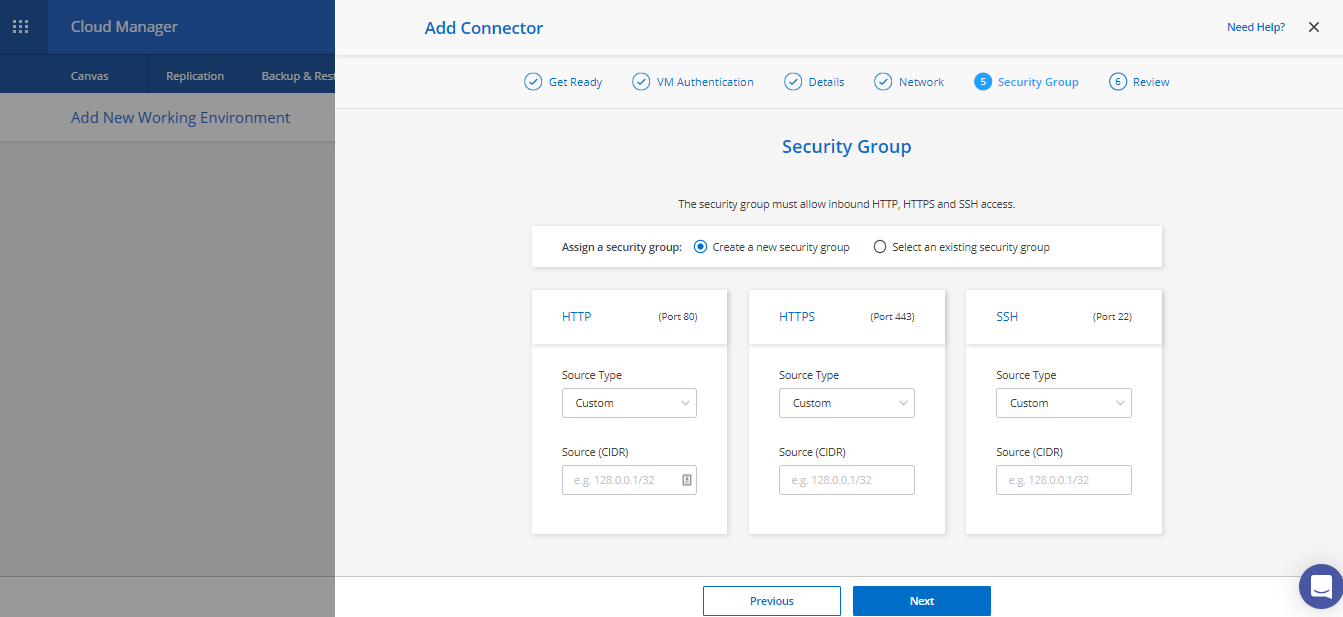Select an existing security group radio button

click(880, 247)
